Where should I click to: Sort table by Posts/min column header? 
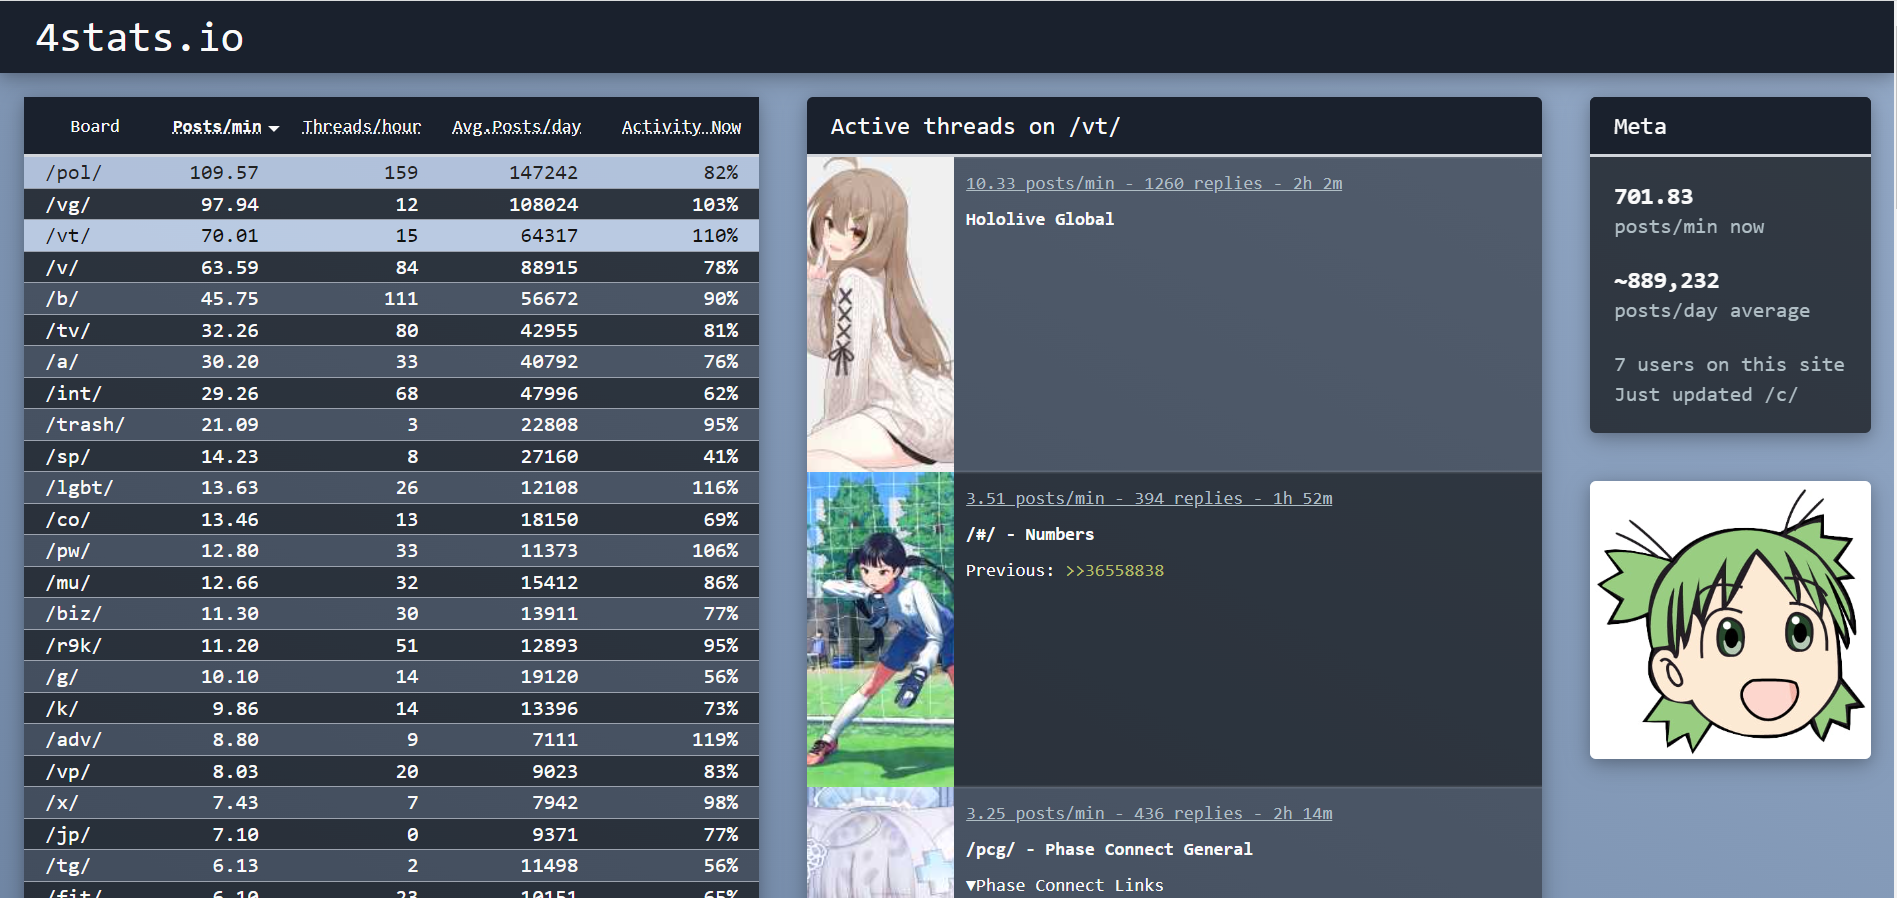click(216, 127)
